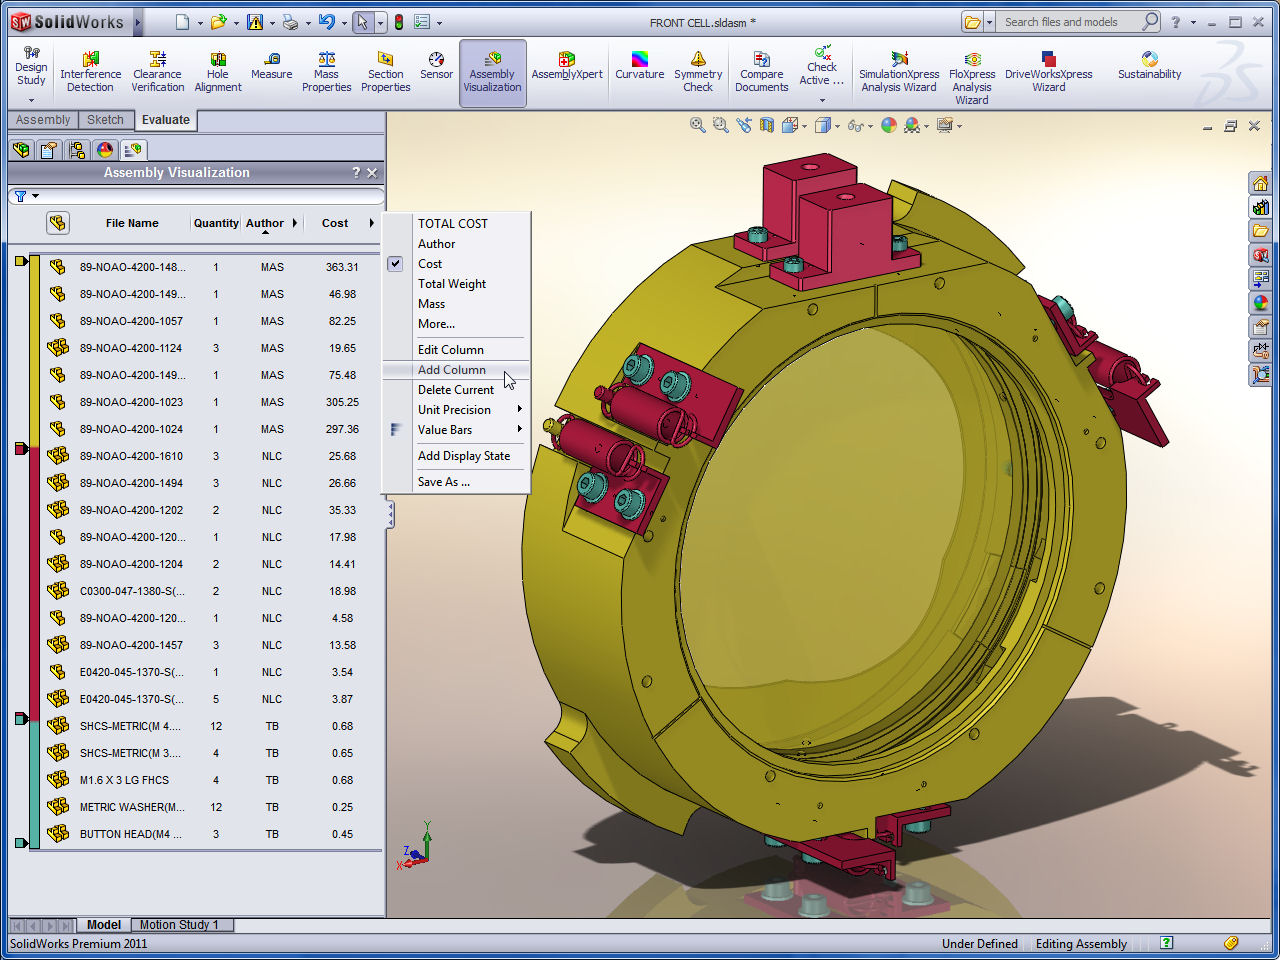The image size is (1280, 960).
Task: Click the filter icon in visualization panel
Action: pos(20,196)
